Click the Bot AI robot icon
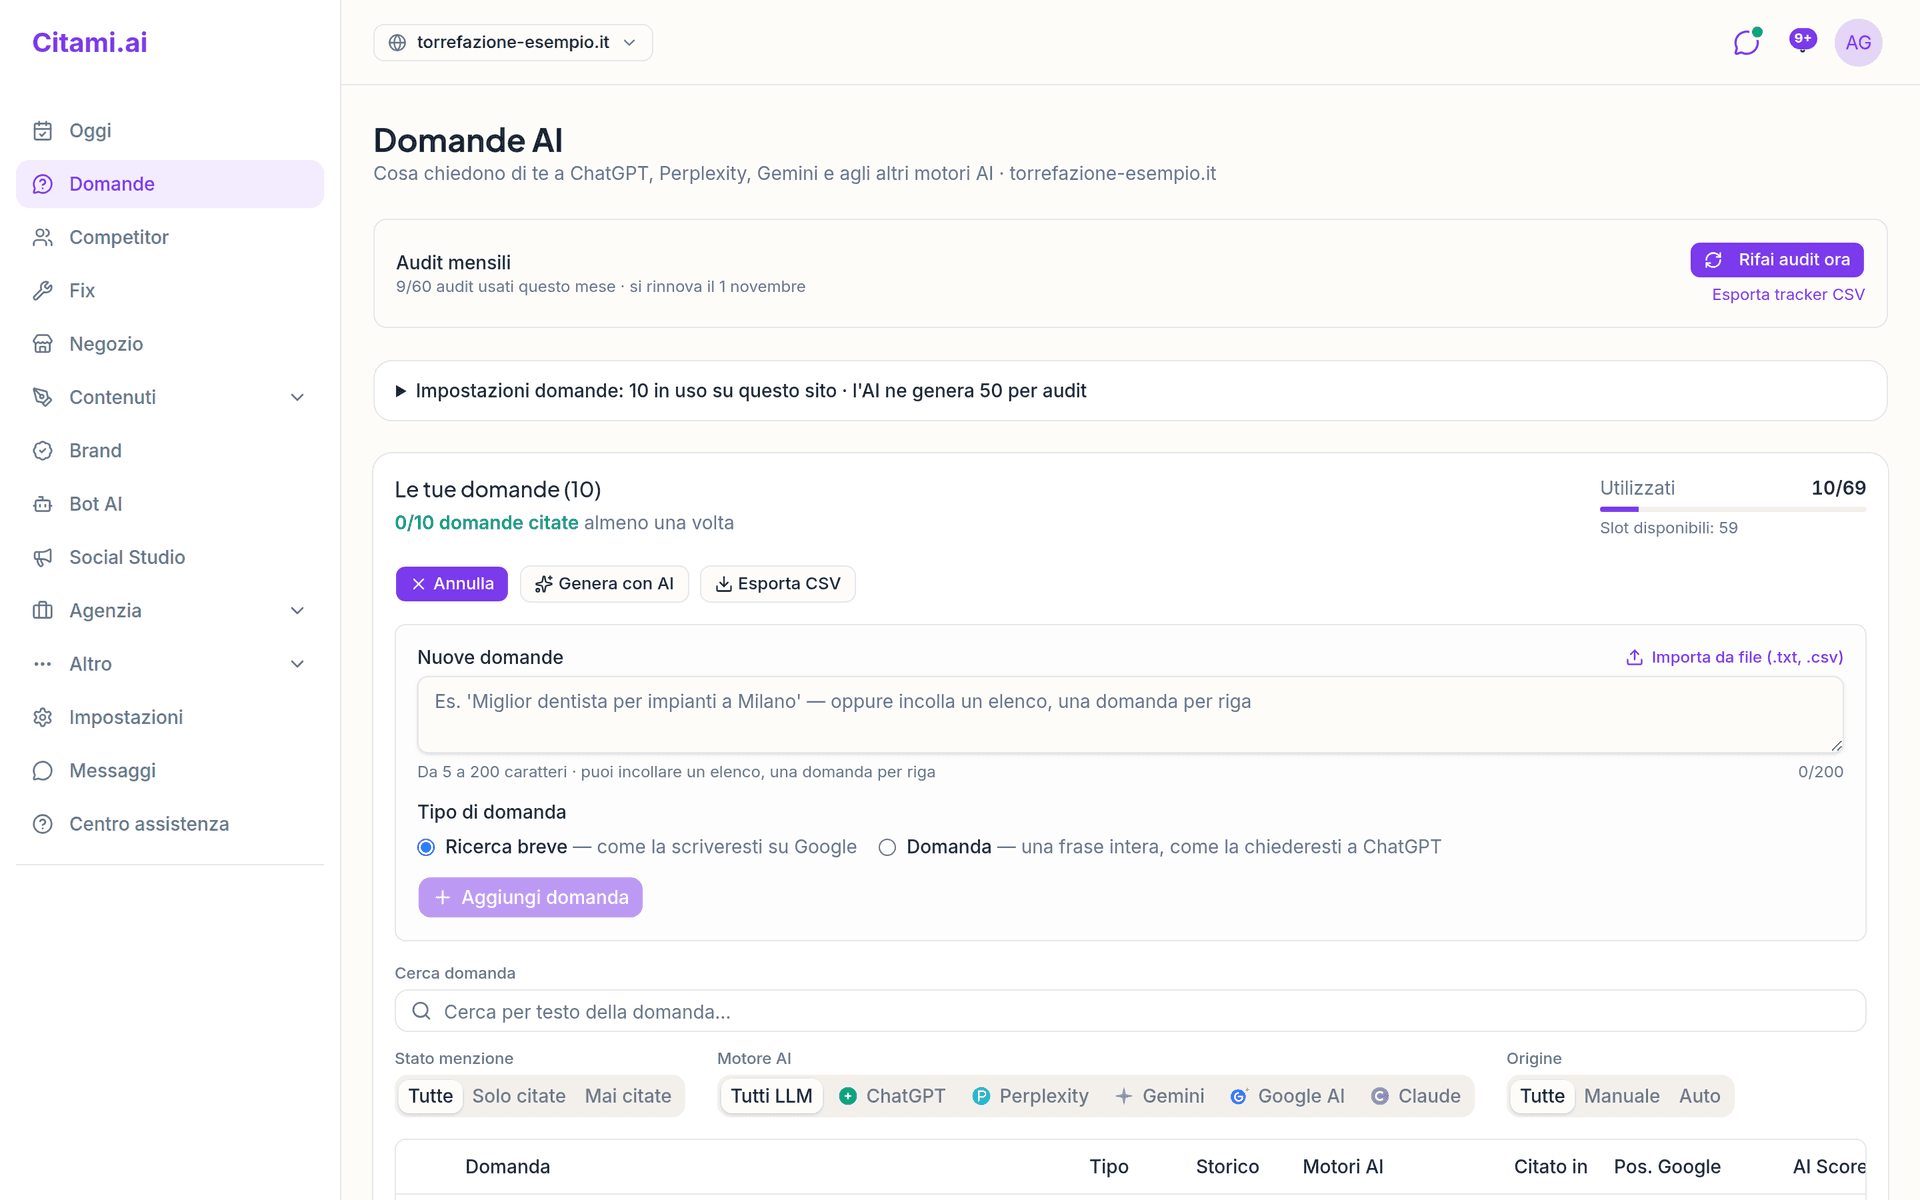The height and width of the screenshot is (1200, 1920). coord(42,504)
